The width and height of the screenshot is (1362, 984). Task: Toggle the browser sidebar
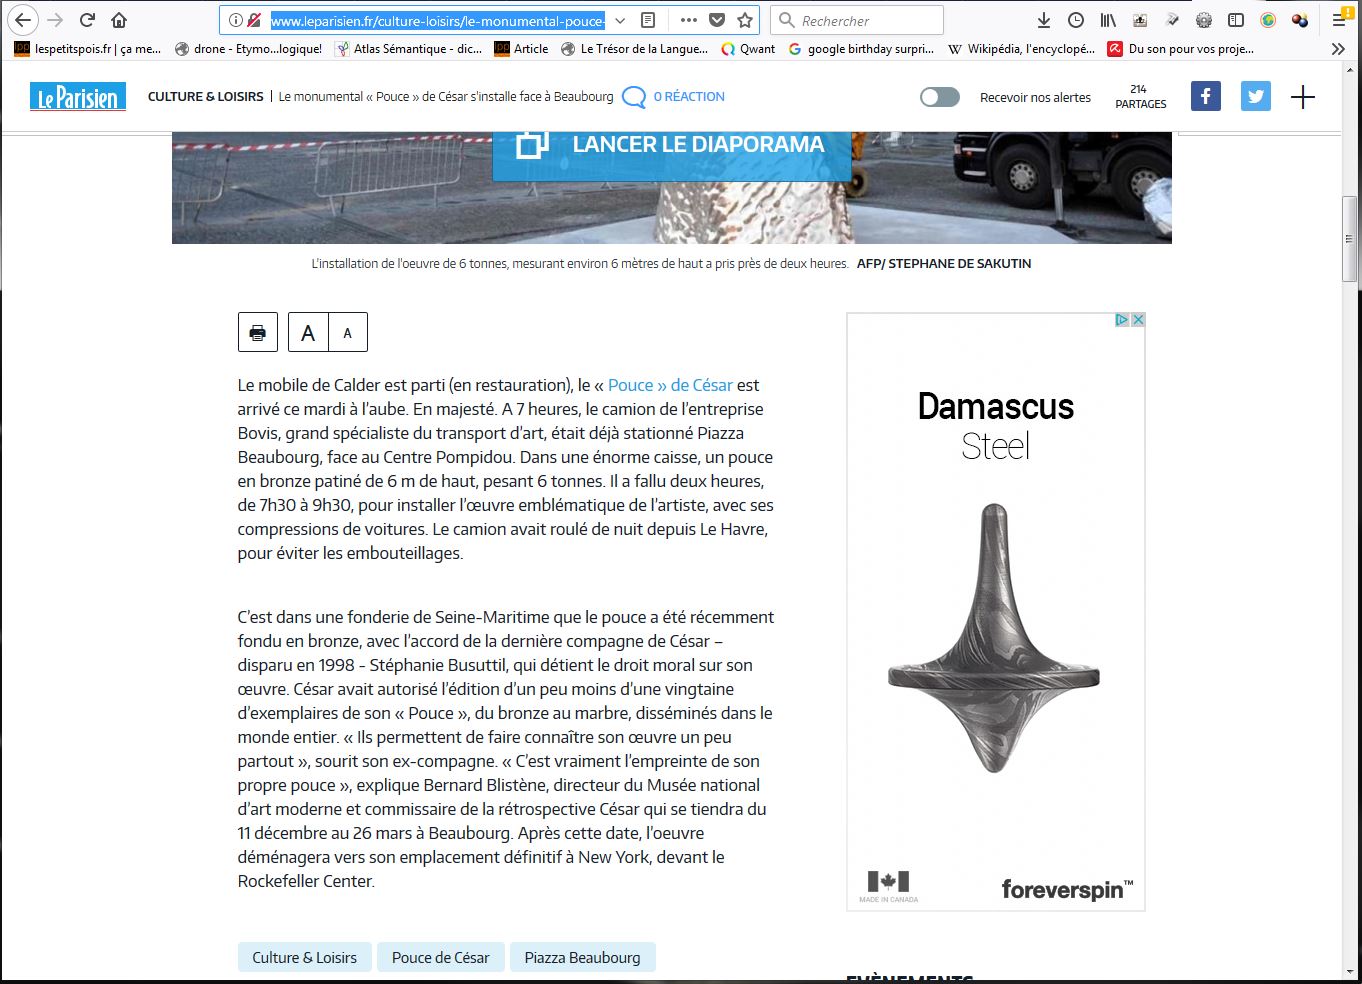click(x=1236, y=20)
